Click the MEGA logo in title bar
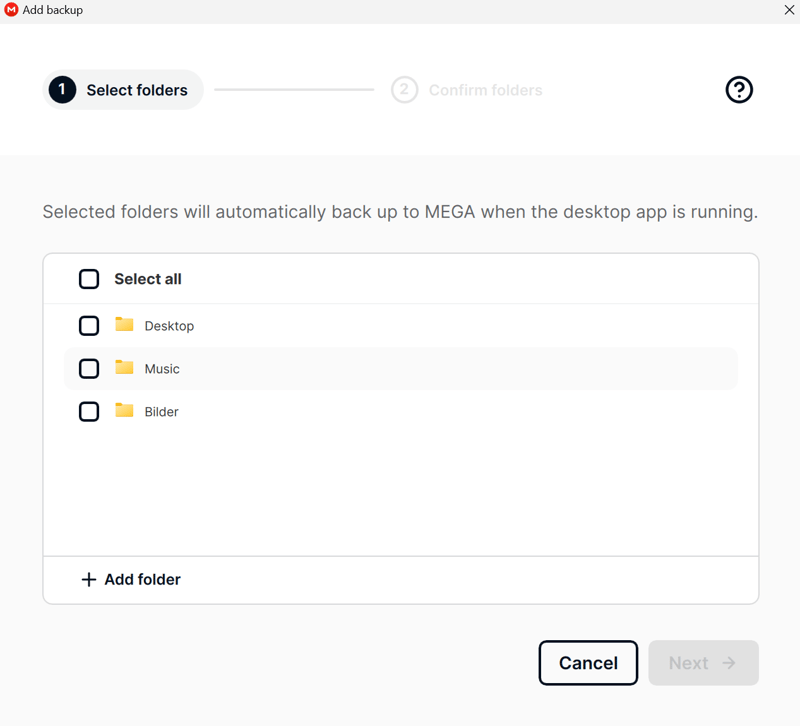The width and height of the screenshot is (800, 726). coord(11,10)
